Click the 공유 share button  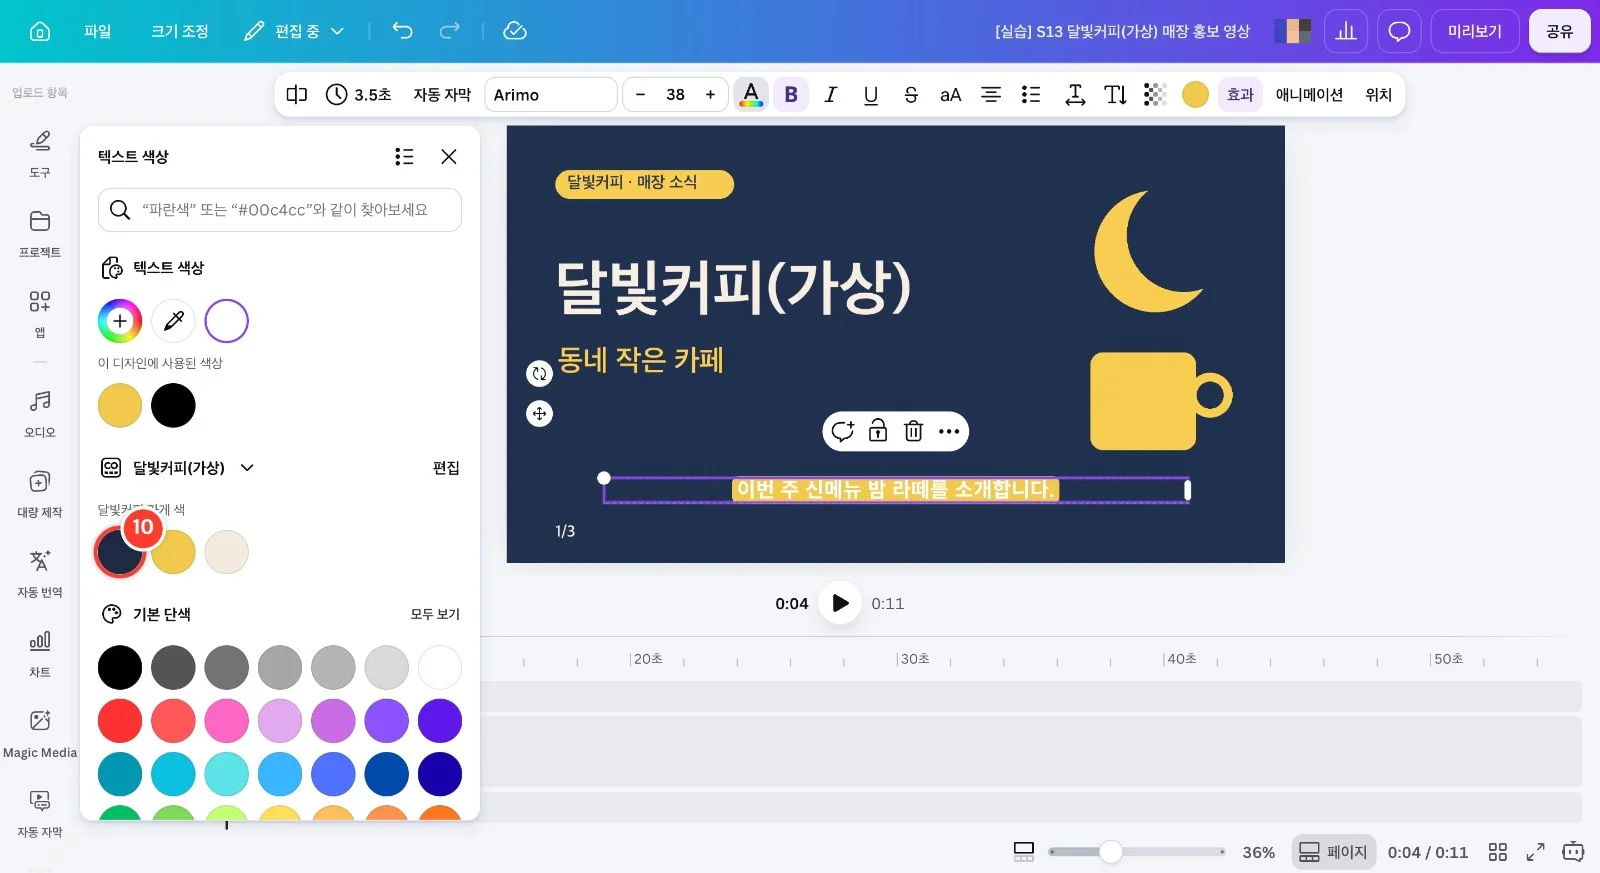click(x=1559, y=31)
